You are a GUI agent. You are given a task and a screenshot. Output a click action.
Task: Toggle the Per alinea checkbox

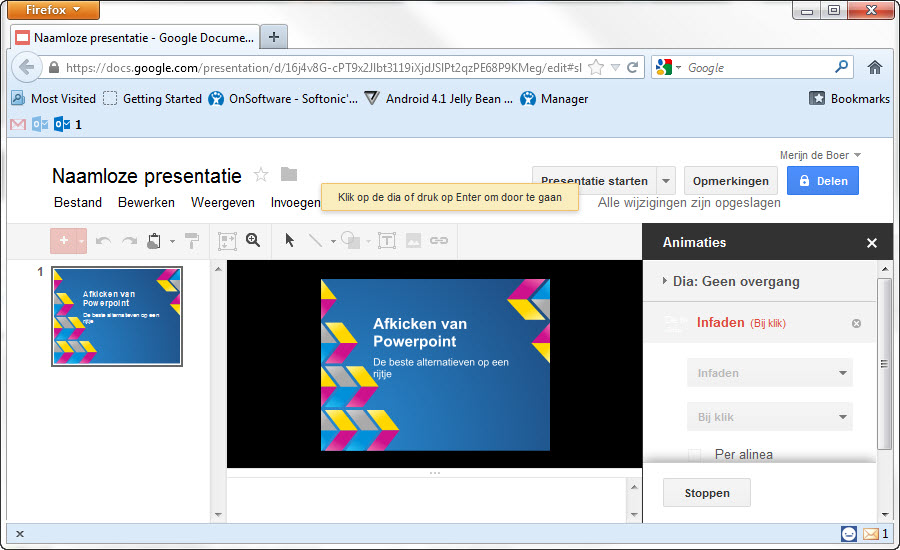pyautogui.click(x=695, y=455)
